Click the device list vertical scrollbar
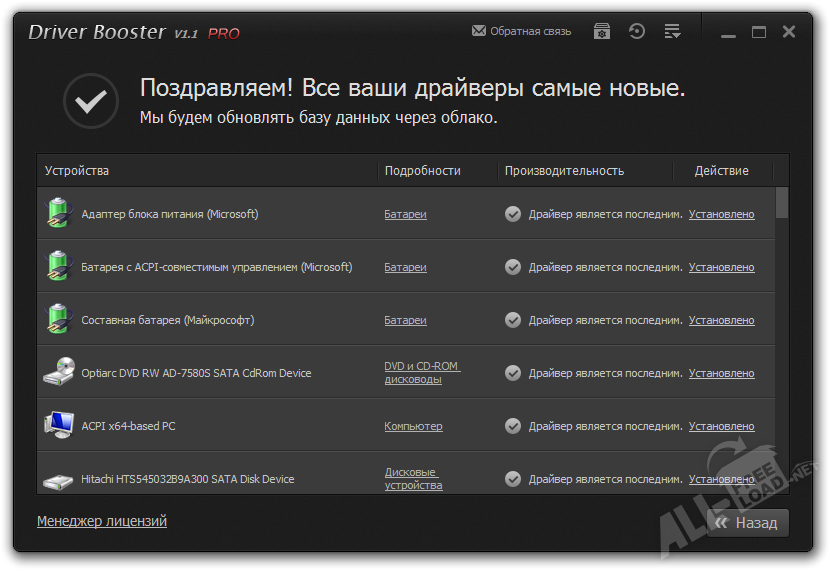Image resolution: width=830 pixels, height=571 pixels. click(782, 340)
